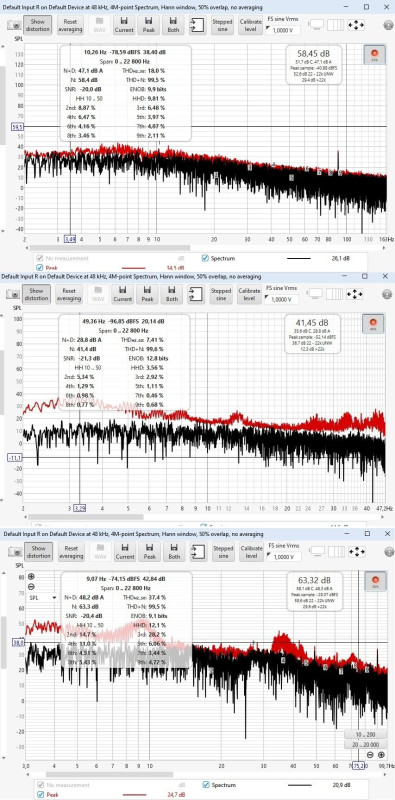Save Both traces in 63,32 dB window
This screenshot has width=395, height=800.
[x=174, y=551]
